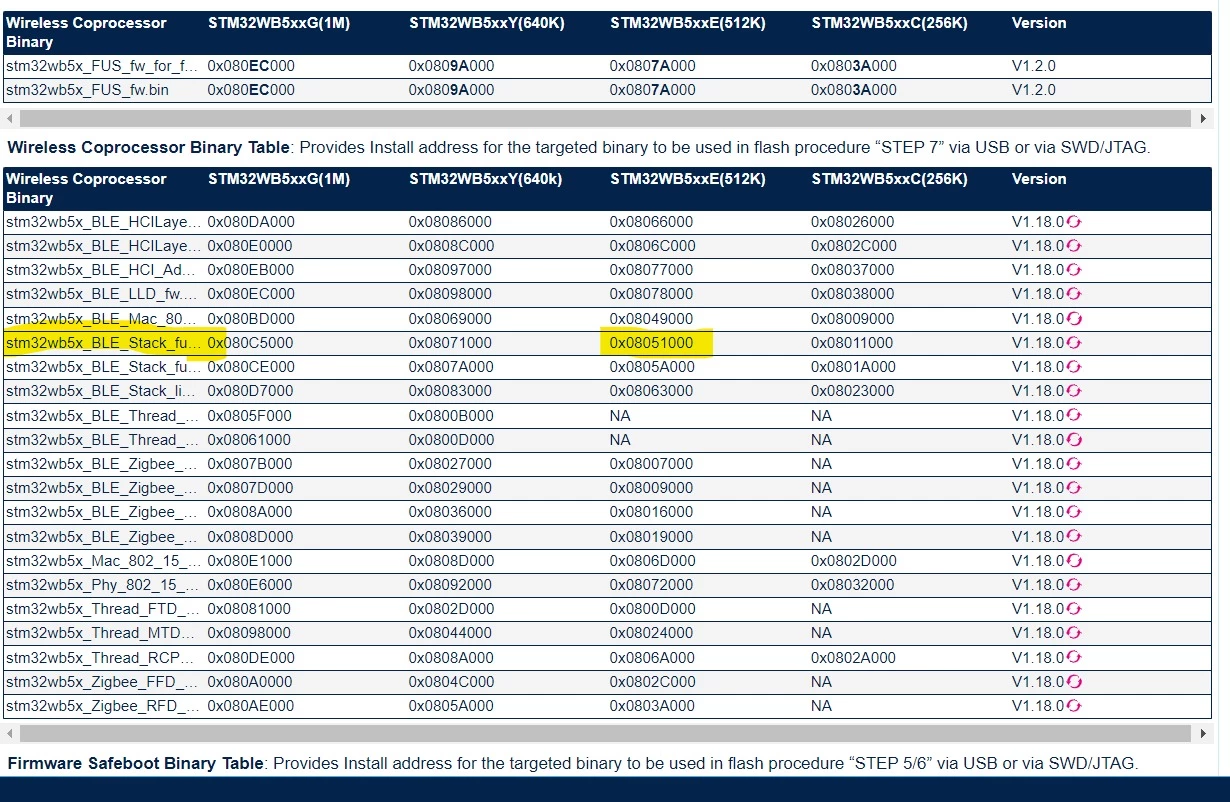Image resolution: width=1230 pixels, height=802 pixels.
Task: Click the update icon in the 0x080DA000 row
Action: (1074, 222)
